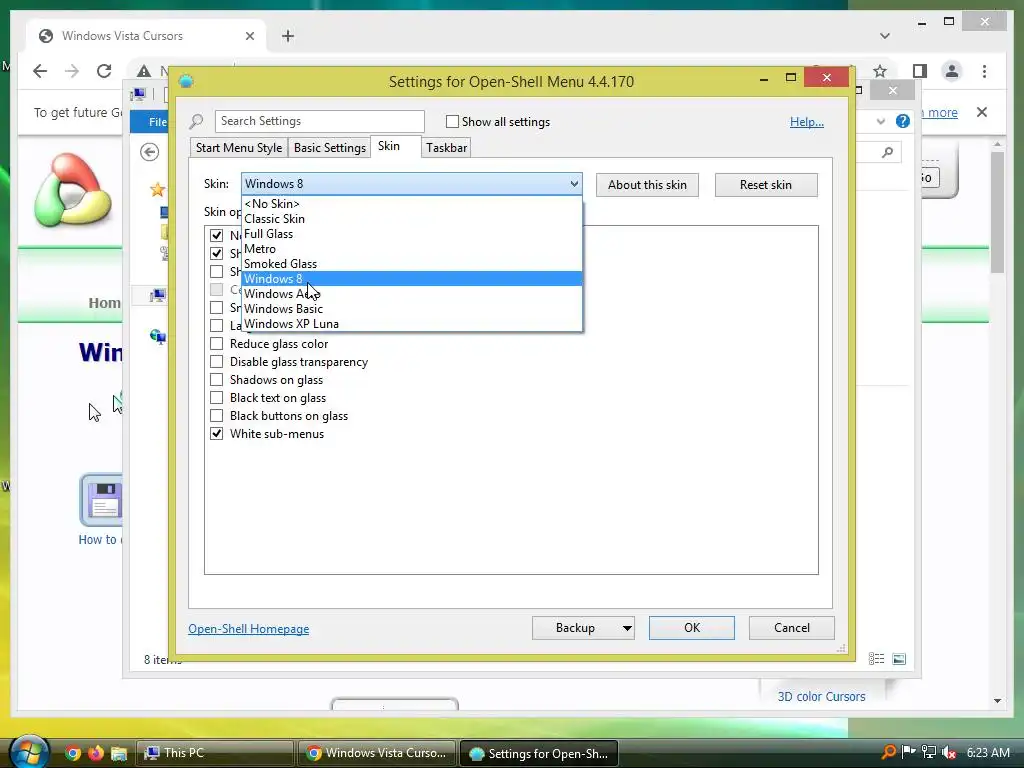Switch Explorer to large icons view
The height and width of the screenshot is (768, 1024).
[x=899, y=659]
